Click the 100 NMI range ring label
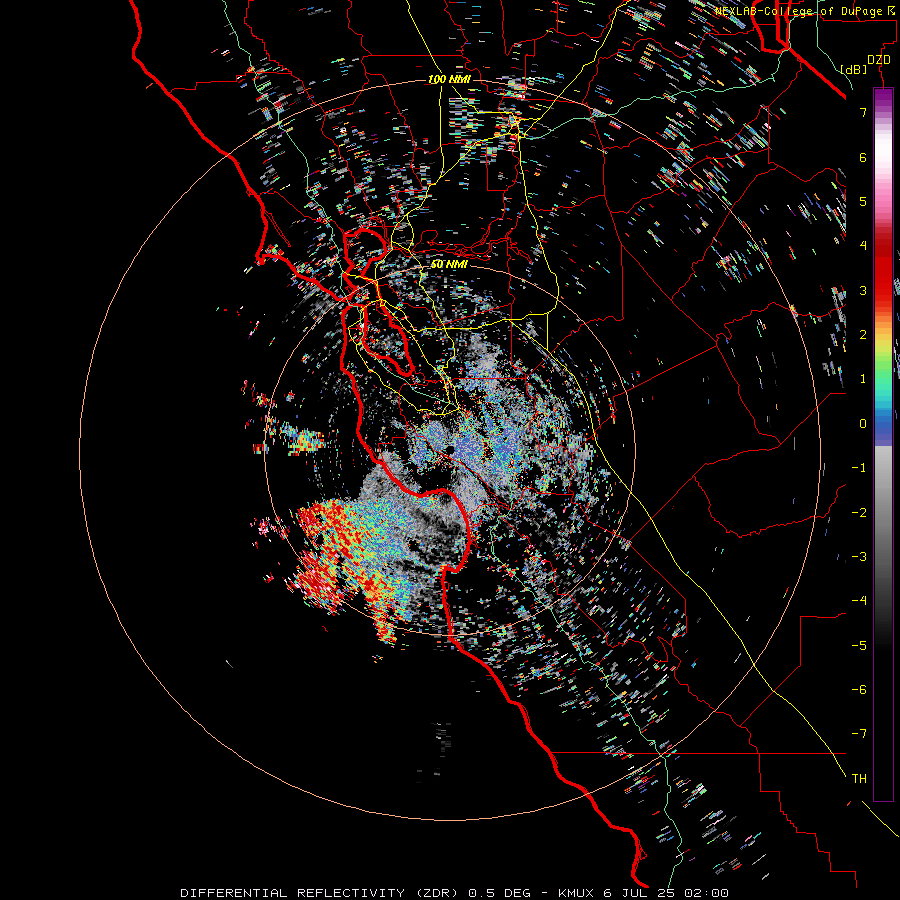The width and height of the screenshot is (900, 900). 449,79
